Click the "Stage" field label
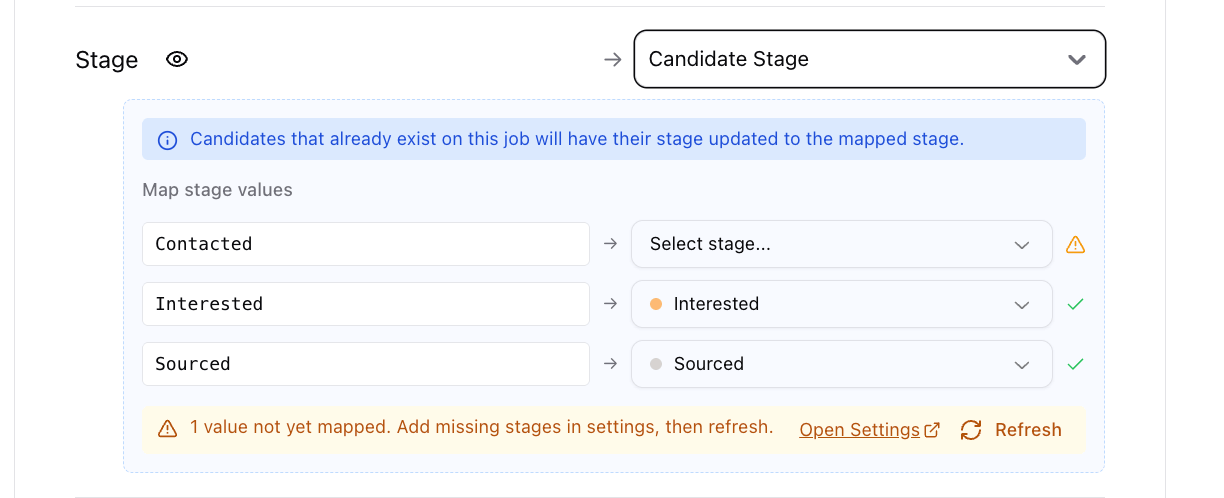The height and width of the screenshot is (498, 1224). tap(107, 60)
